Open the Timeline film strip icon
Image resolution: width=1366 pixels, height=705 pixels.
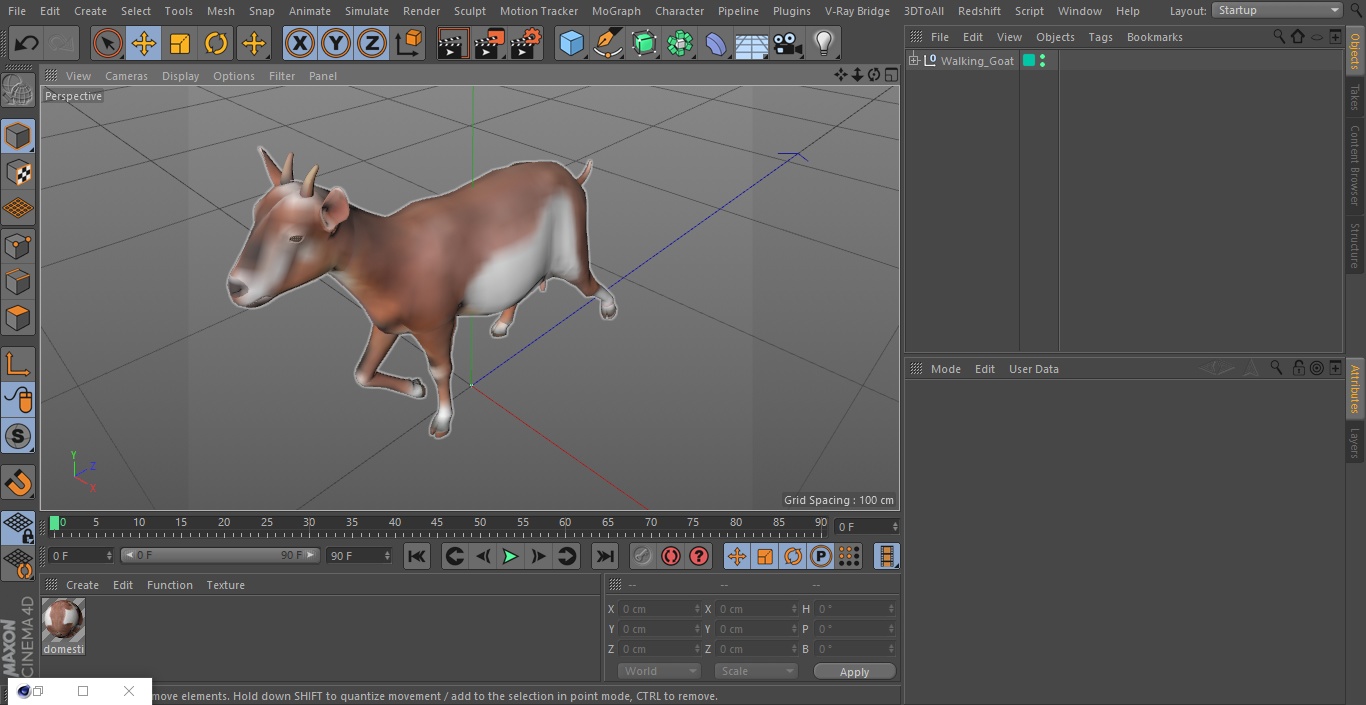click(886, 556)
